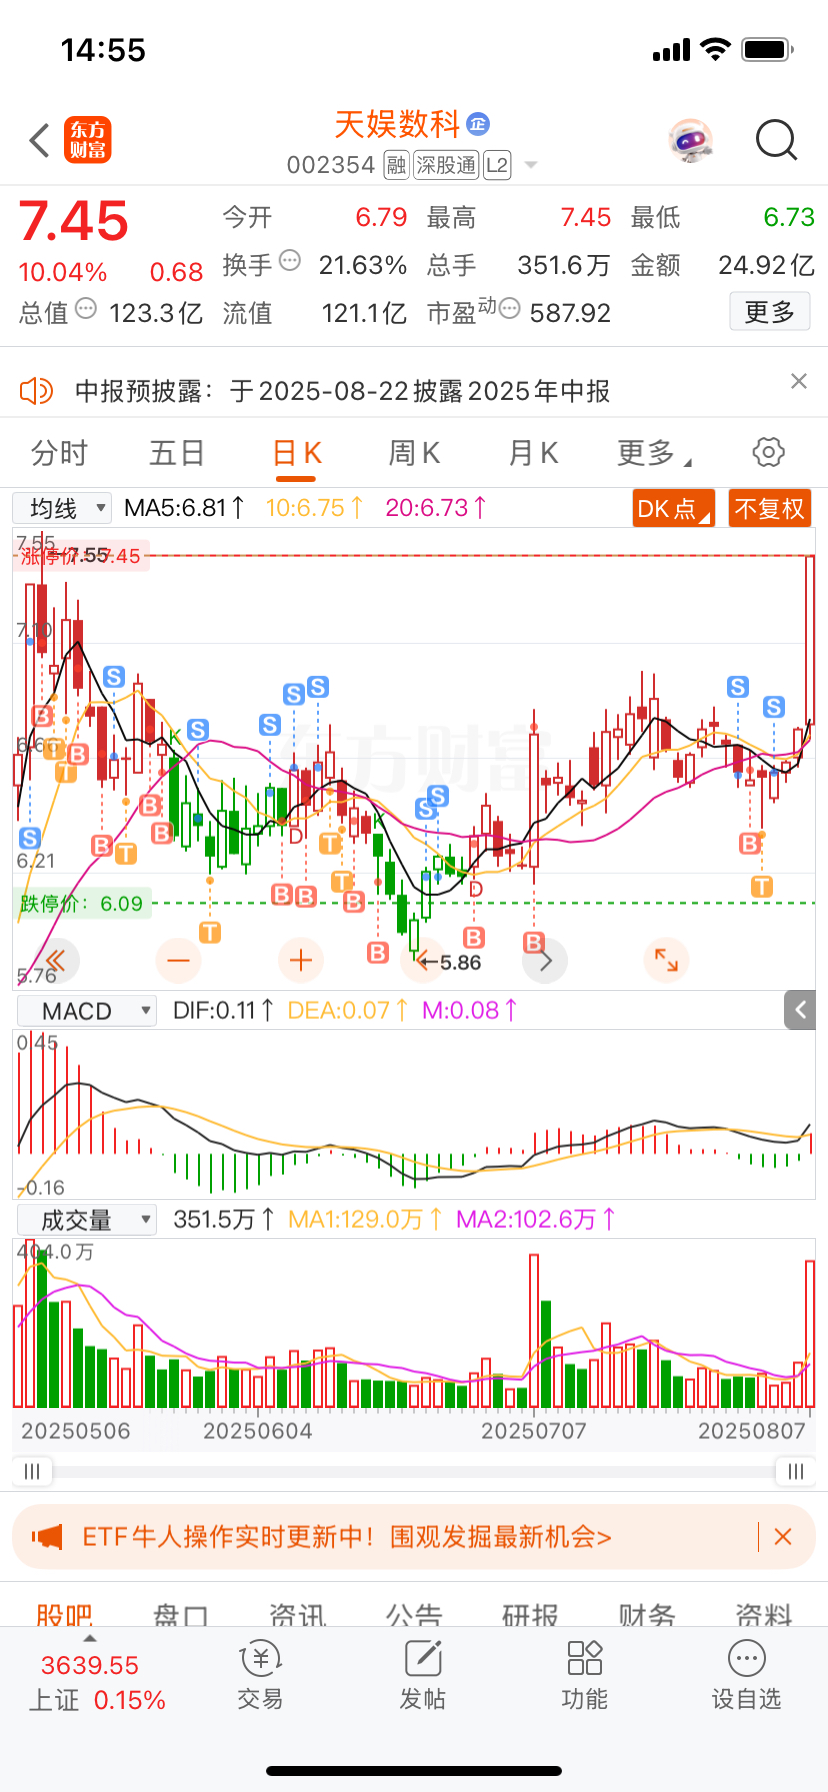828x1792 pixels.
Task: Tap info icon beside 换手
Action: (x=290, y=260)
